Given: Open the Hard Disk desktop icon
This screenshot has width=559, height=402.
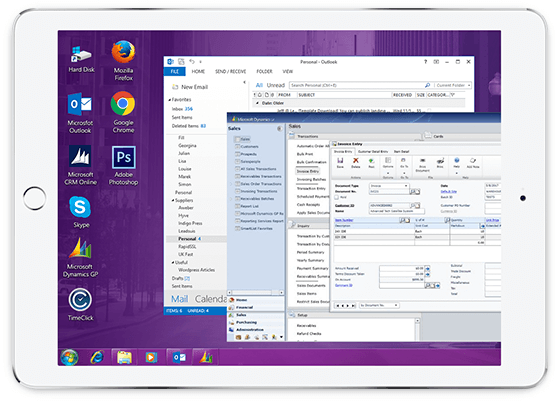Looking at the screenshot, I should [81, 59].
